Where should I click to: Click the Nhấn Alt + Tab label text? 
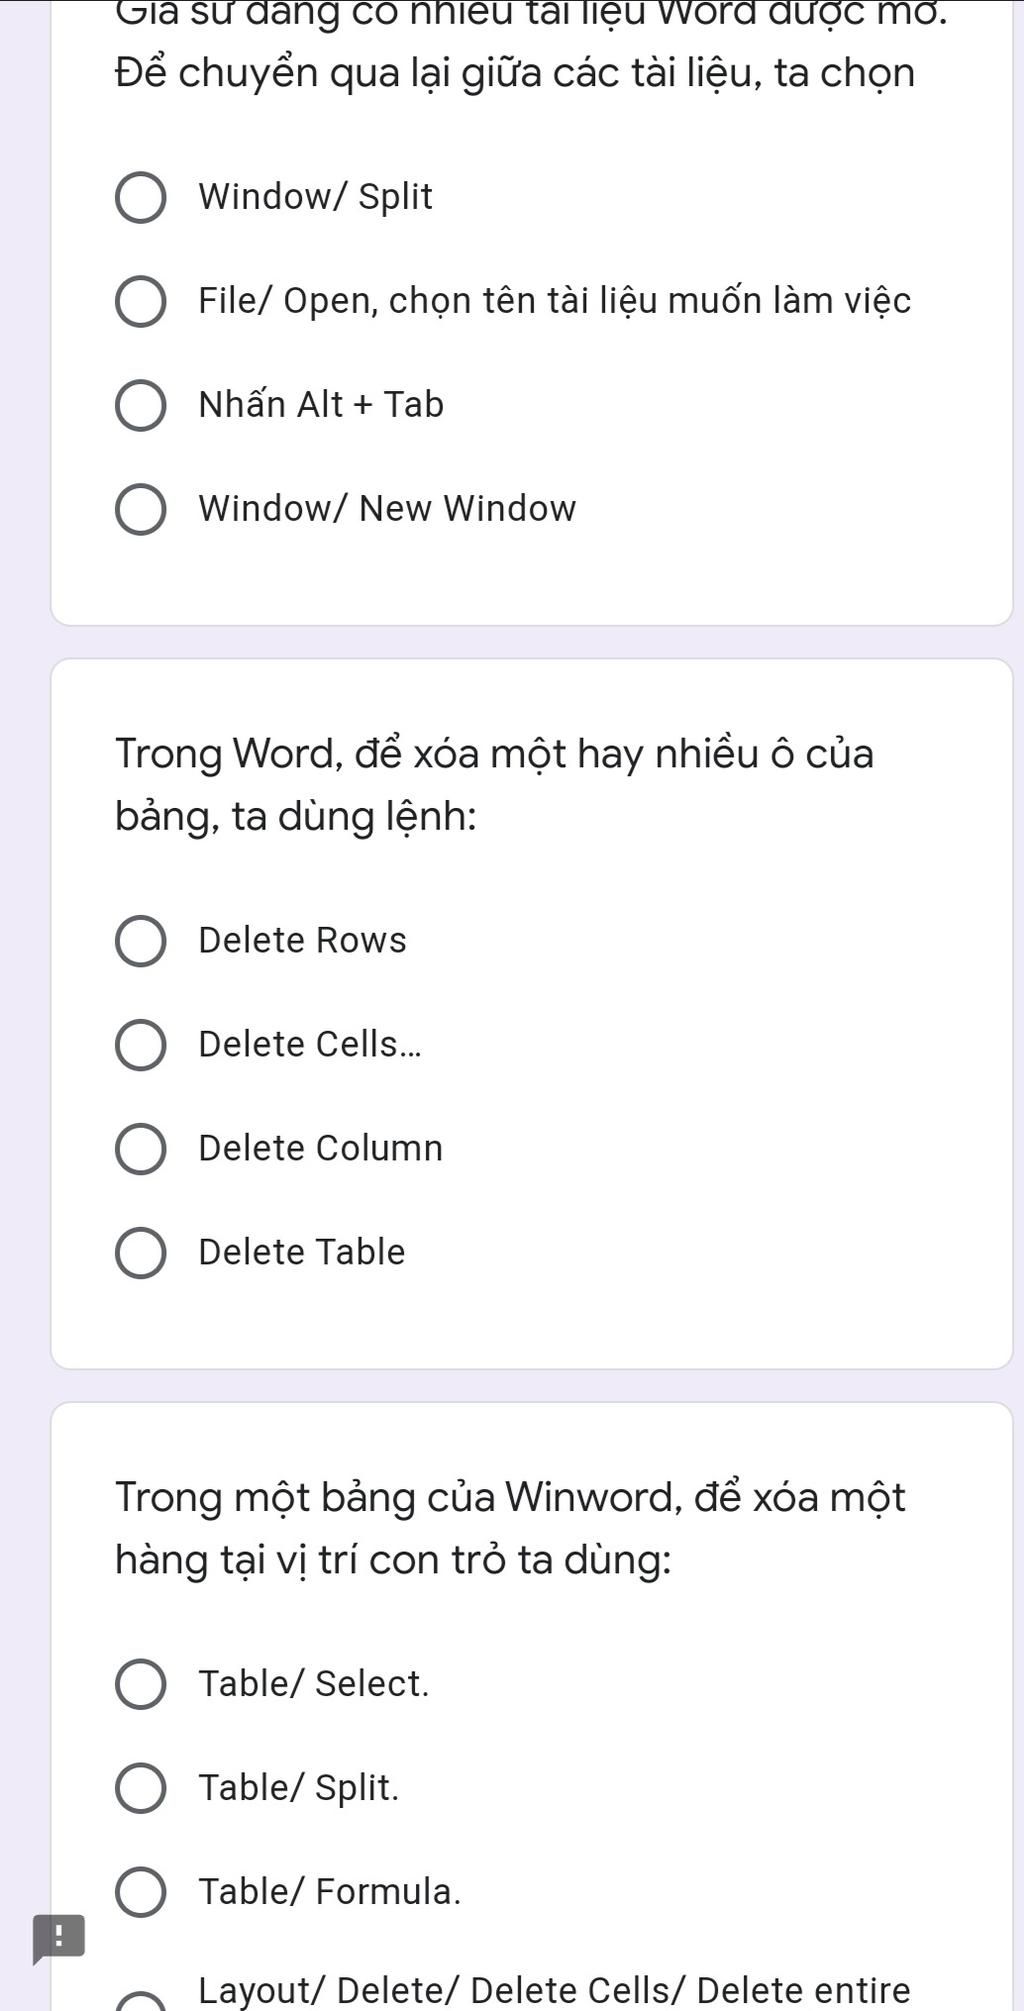[x=321, y=405]
